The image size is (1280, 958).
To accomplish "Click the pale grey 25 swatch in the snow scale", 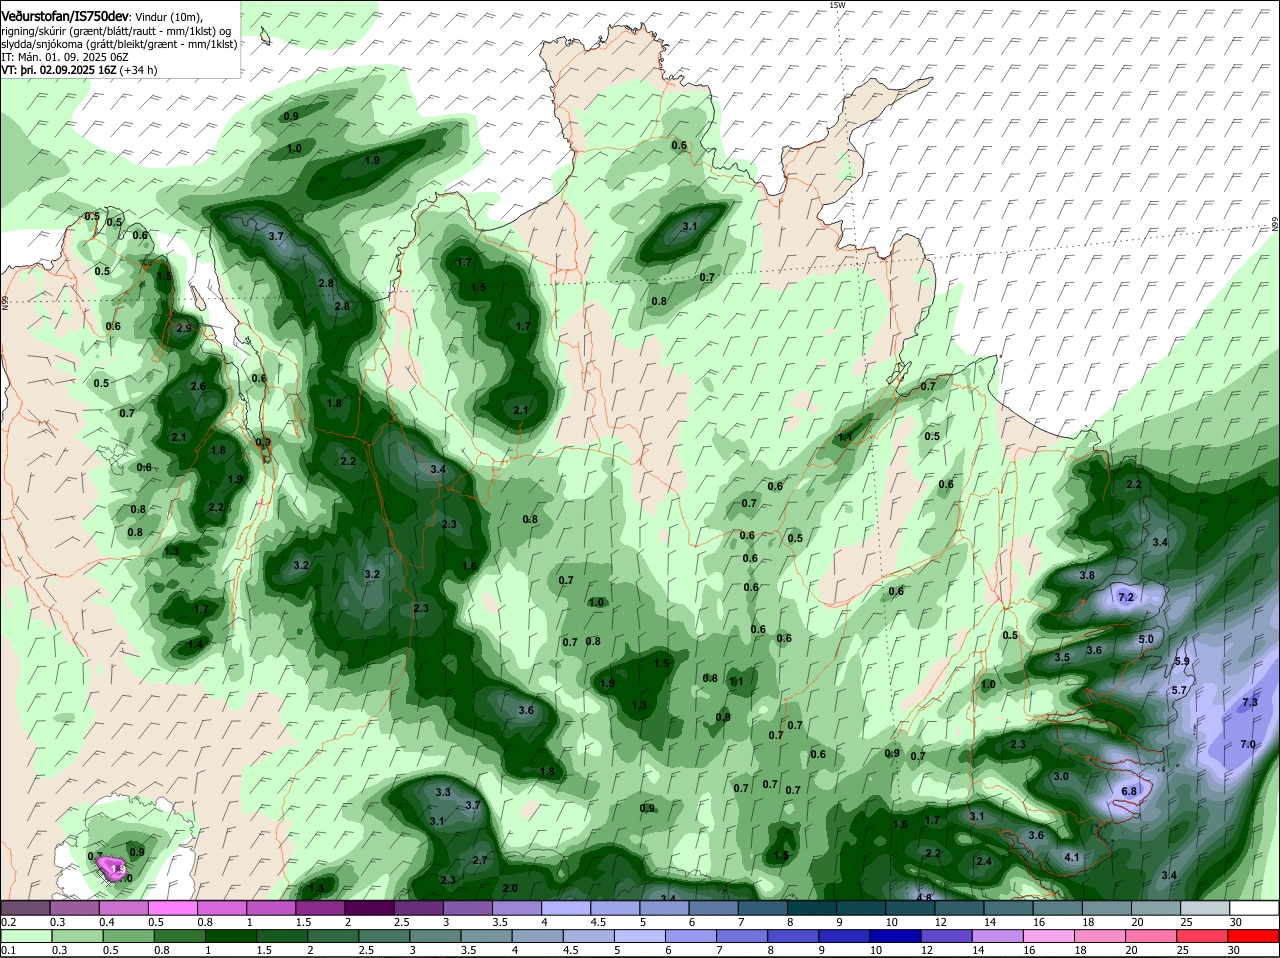I will [x=1205, y=907].
